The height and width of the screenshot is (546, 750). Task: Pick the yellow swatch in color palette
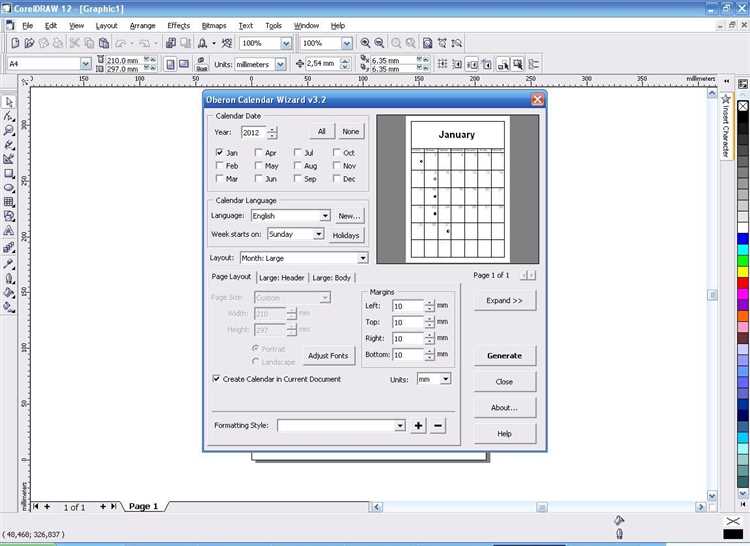point(742,272)
